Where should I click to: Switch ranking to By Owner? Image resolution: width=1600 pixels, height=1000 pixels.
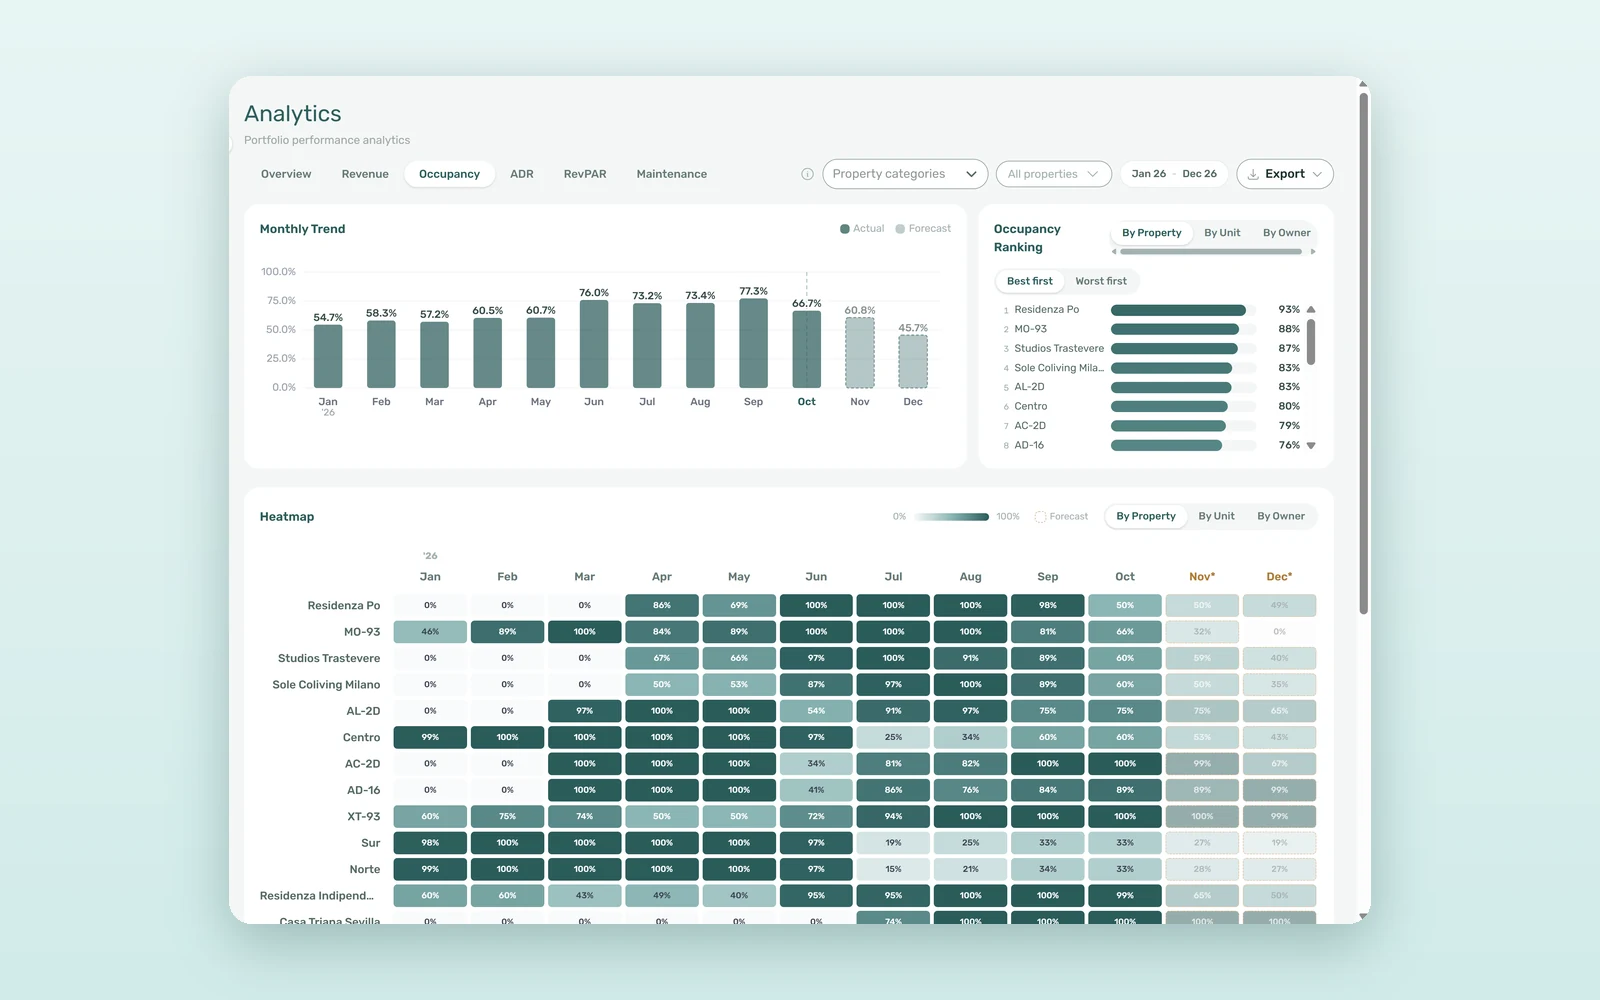[x=1286, y=233]
